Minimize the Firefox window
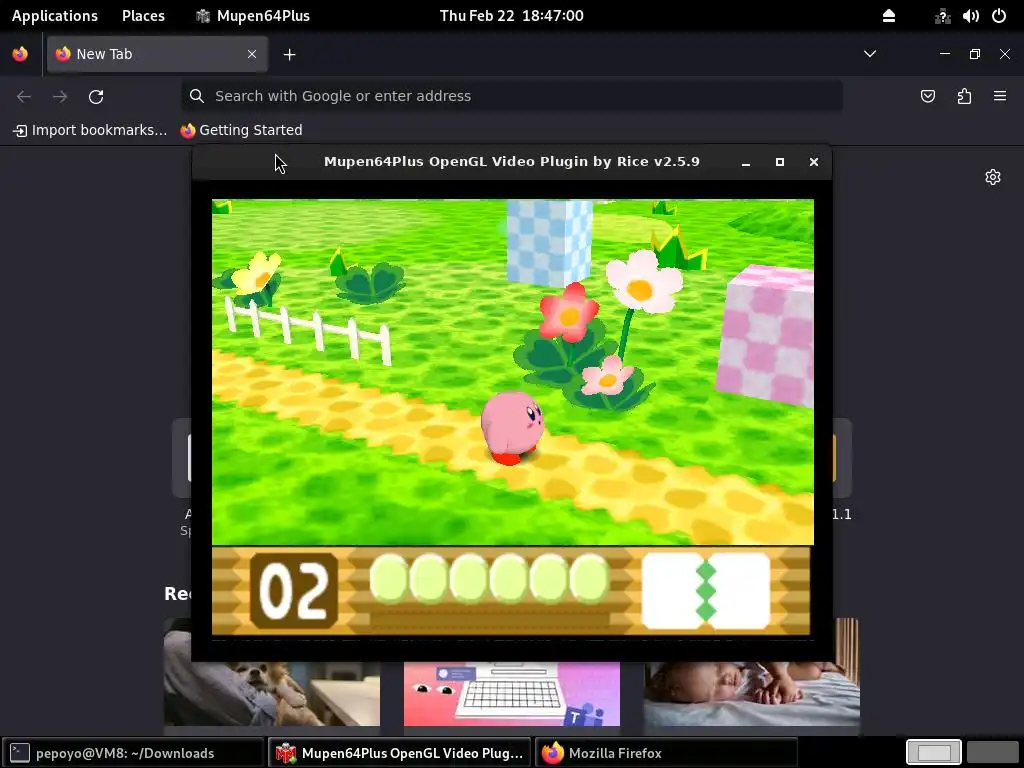This screenshot has height=768, width=1024. [945, 54]
